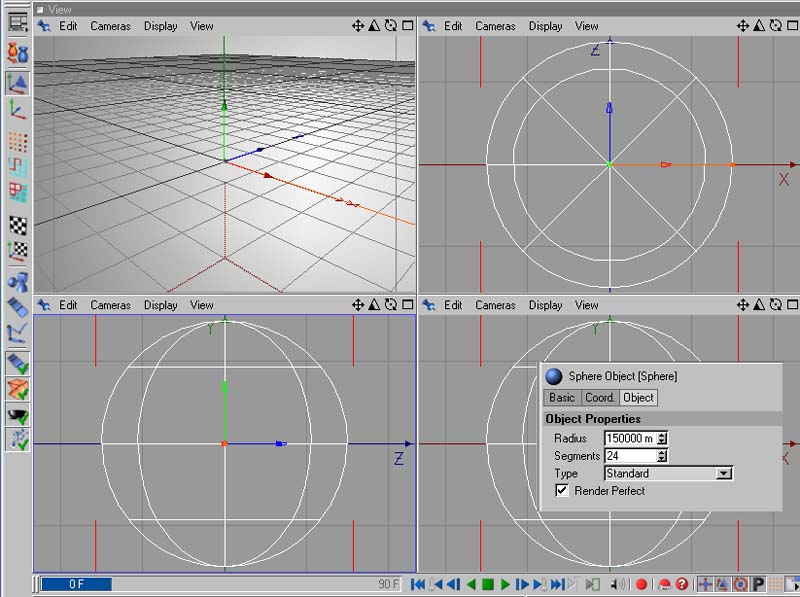Click the red question mark icon
Screen dimensions: 800x597
coord(682,584)
